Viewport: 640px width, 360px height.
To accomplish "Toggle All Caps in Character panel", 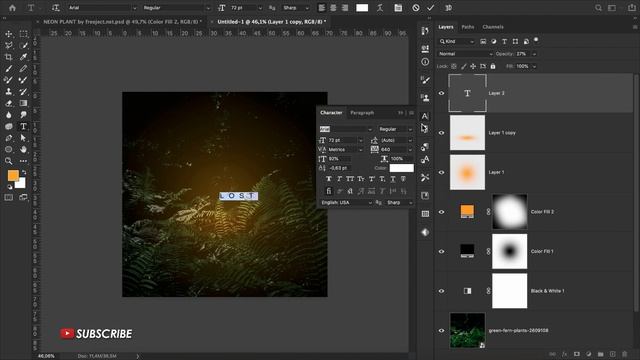I will (350, 179).
